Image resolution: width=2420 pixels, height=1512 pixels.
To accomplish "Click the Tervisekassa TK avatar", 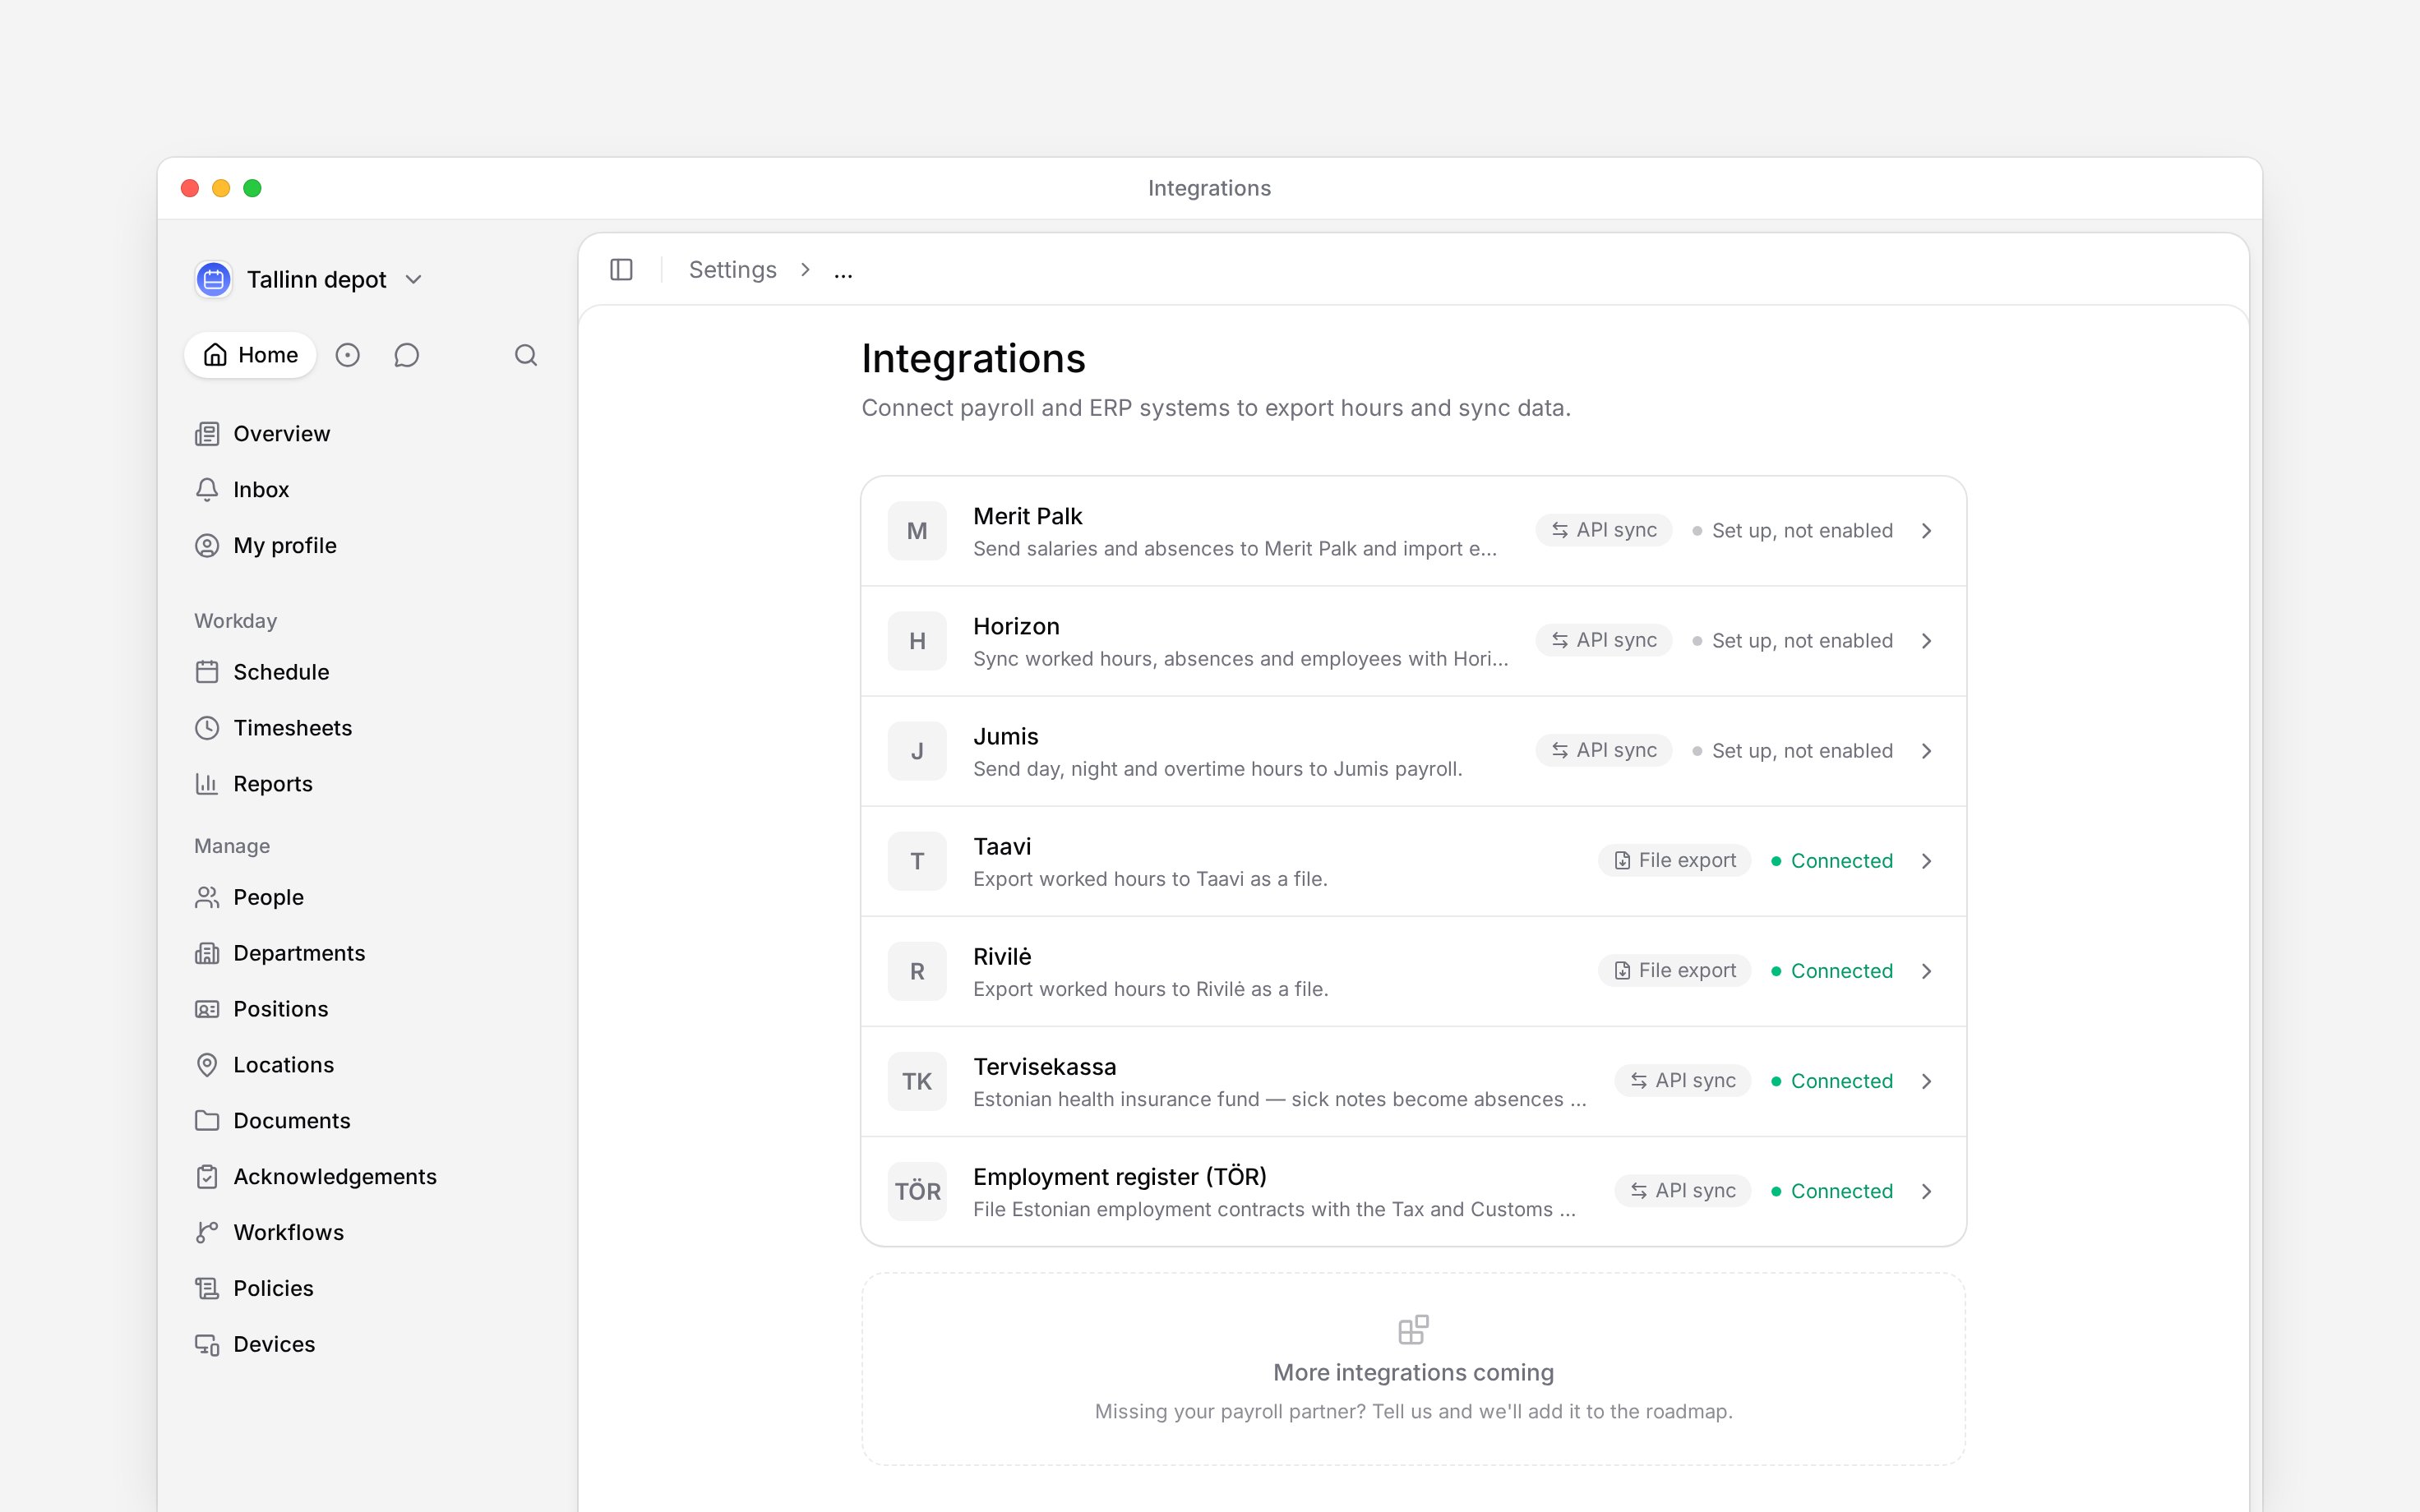I will coord(917,1081).
